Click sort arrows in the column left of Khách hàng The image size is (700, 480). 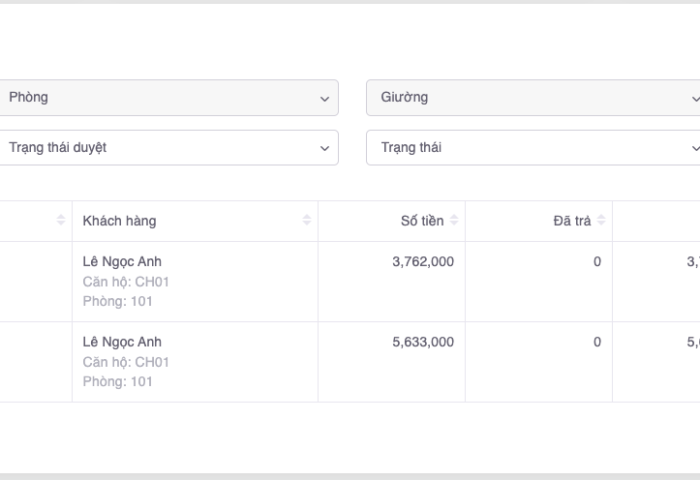point(61,220)
